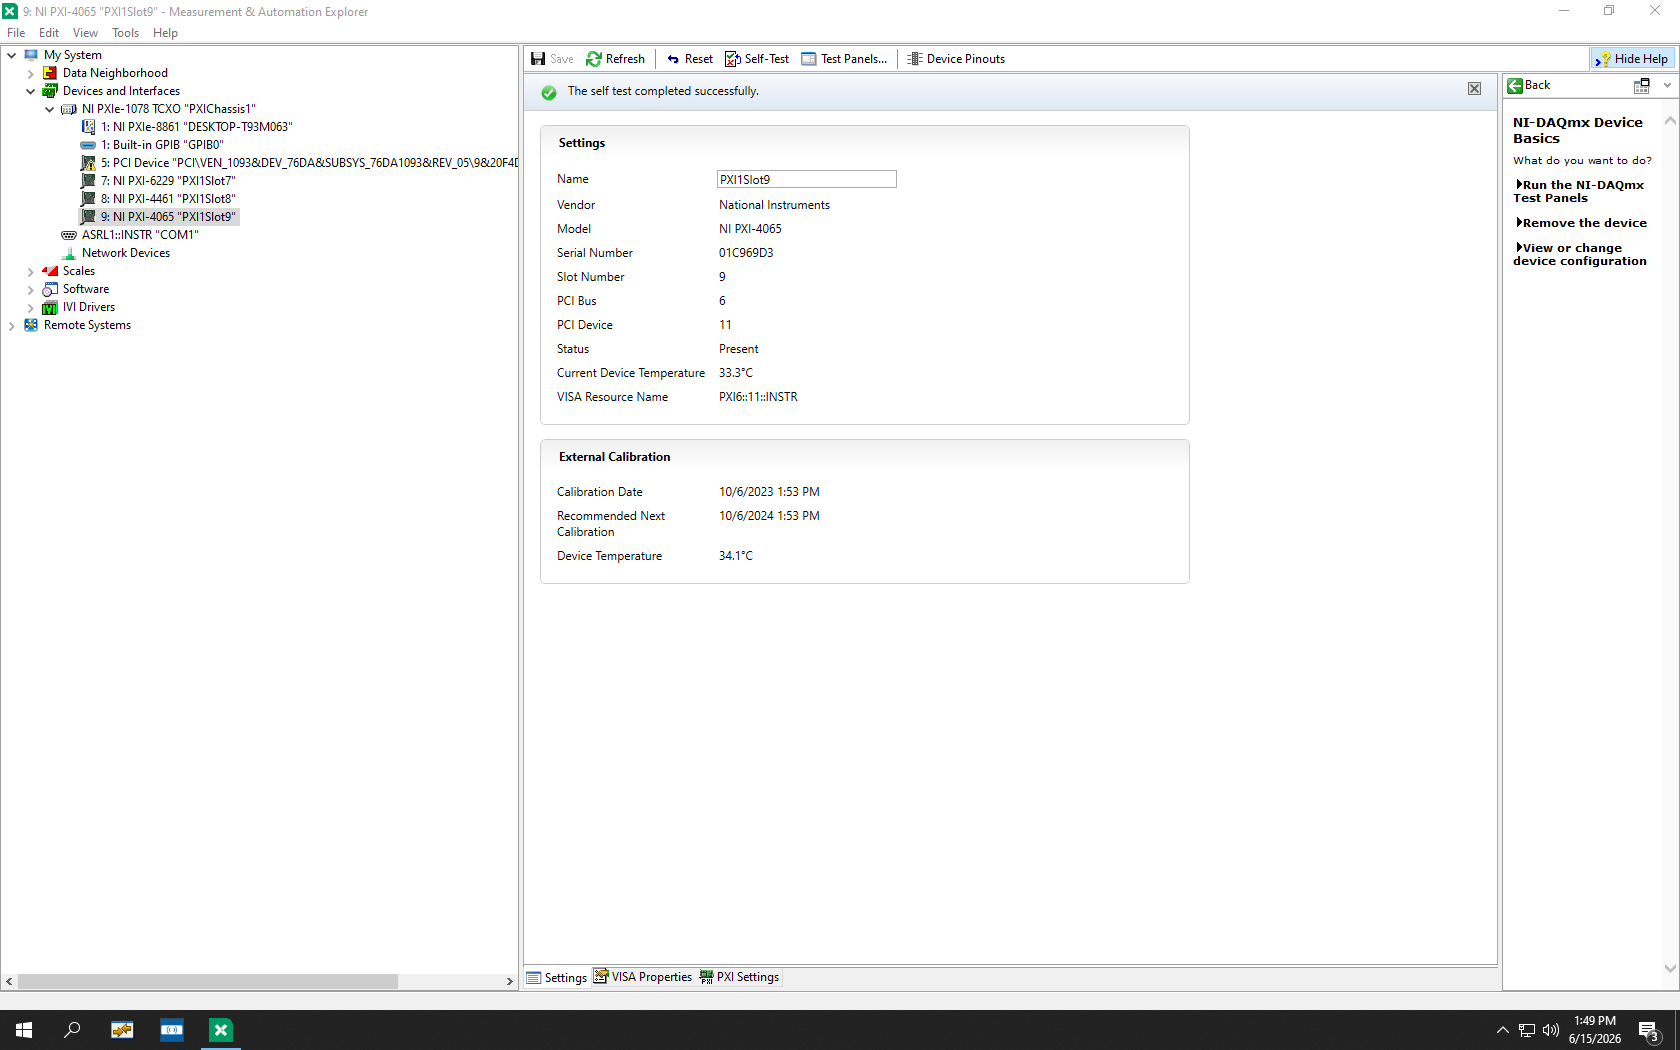The width and height of the screenshot is (1680, 1050).
Task: Expand the Scales tree node
Action: [31, 271]
